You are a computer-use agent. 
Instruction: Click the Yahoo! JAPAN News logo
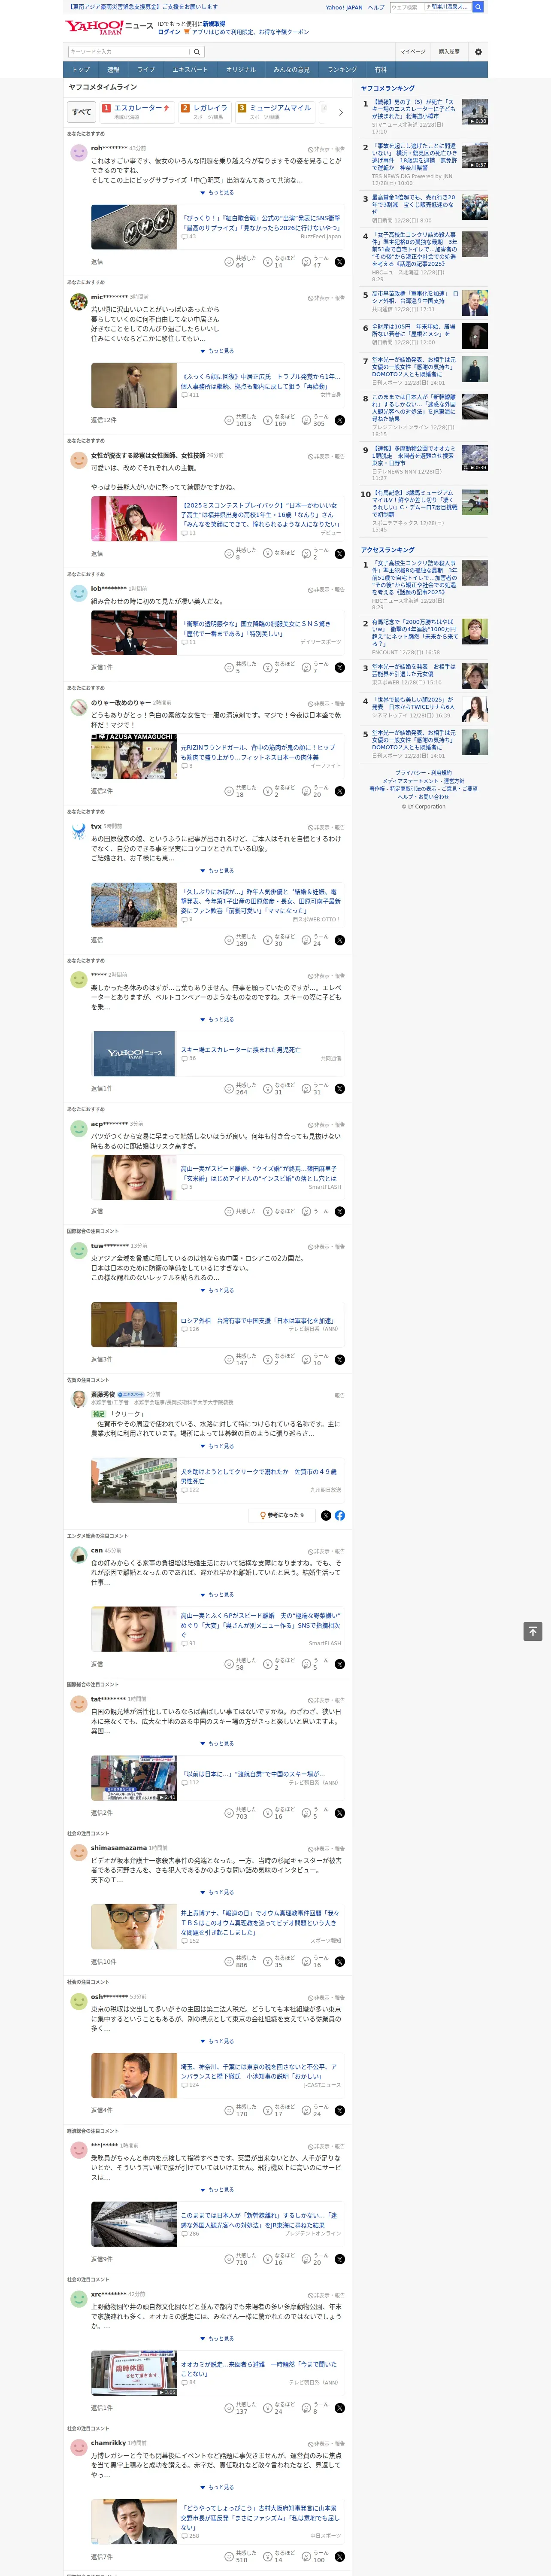click(110, 27)
